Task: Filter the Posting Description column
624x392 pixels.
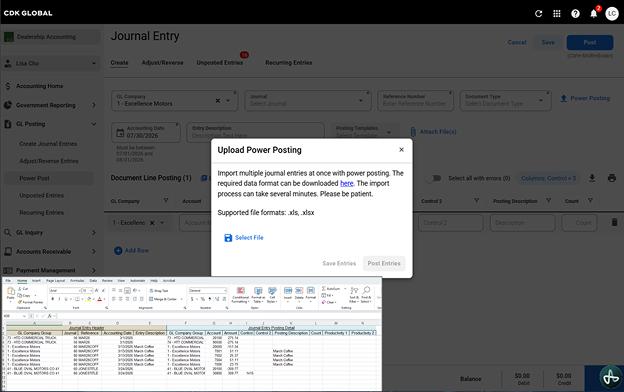Action: pos(548,200)
